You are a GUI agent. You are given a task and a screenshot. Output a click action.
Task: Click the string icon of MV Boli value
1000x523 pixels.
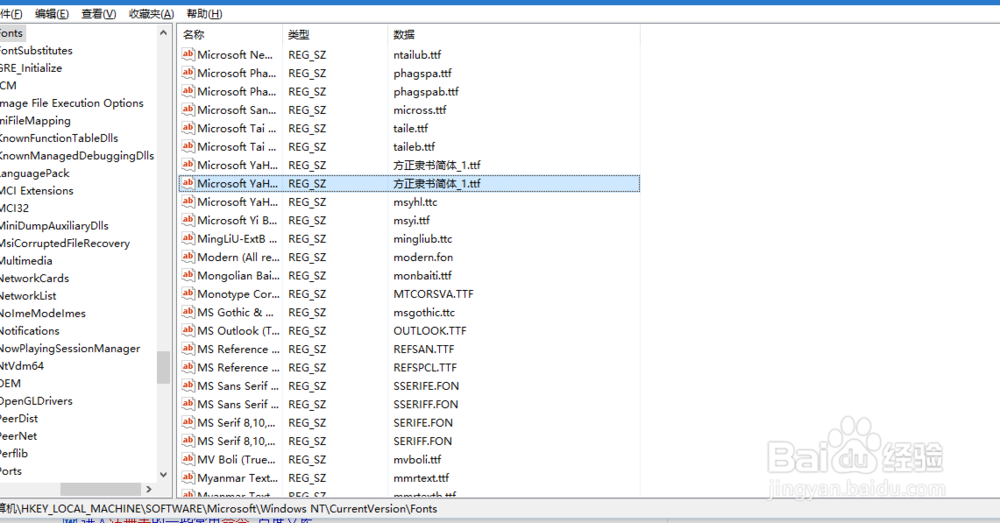(x=188, y=459)
